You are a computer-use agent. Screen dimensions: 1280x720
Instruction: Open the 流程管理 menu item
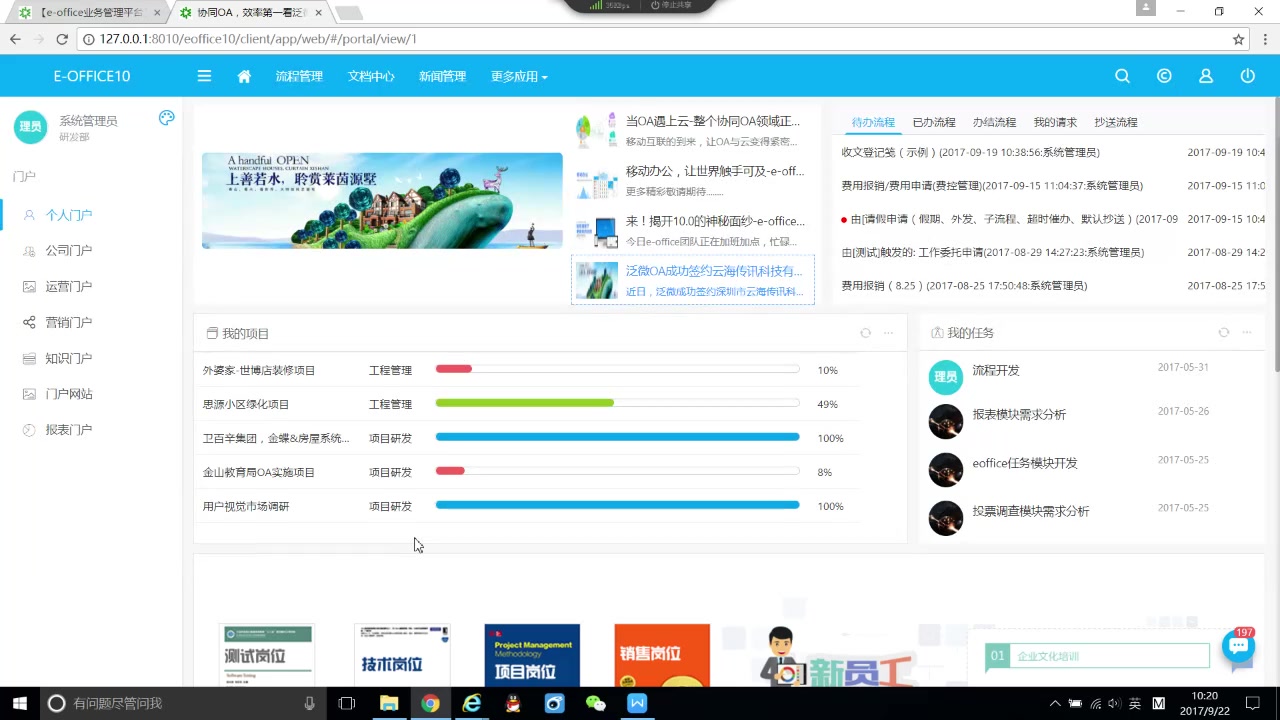[x=299, y=75]
